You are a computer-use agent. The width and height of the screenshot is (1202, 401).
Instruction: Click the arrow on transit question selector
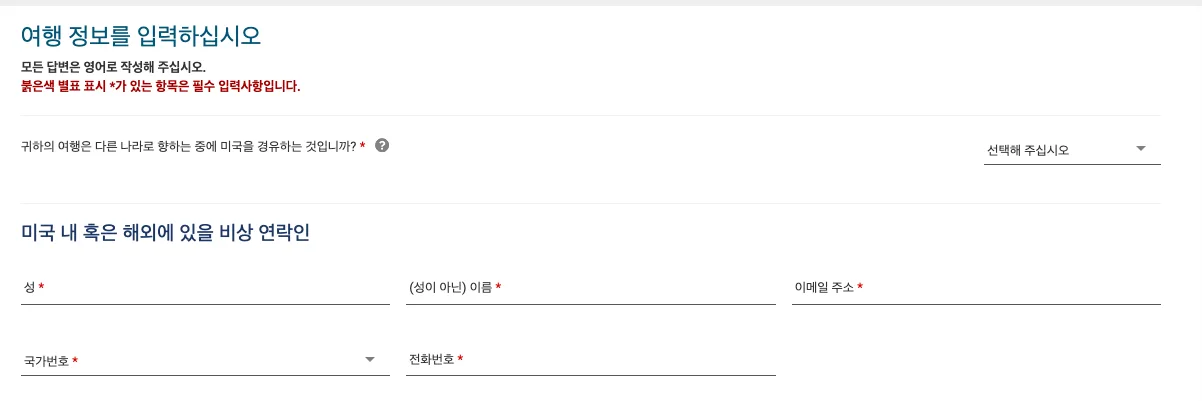(1141, 150)
